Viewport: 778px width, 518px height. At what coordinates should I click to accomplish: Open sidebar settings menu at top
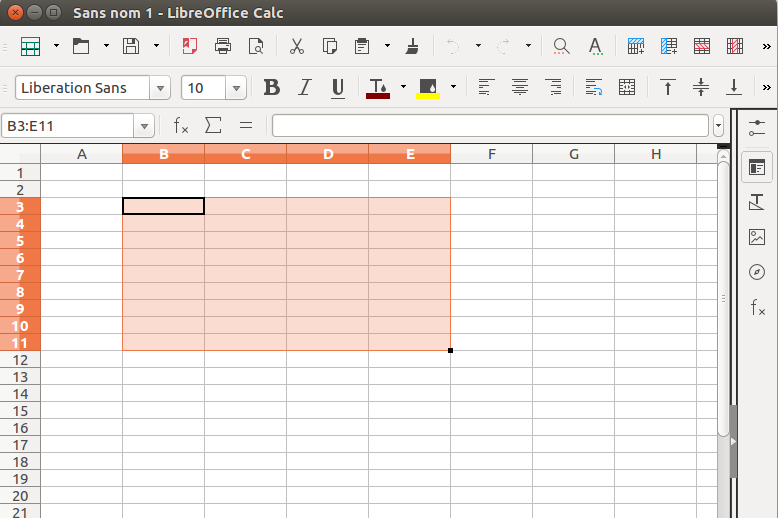756,127
